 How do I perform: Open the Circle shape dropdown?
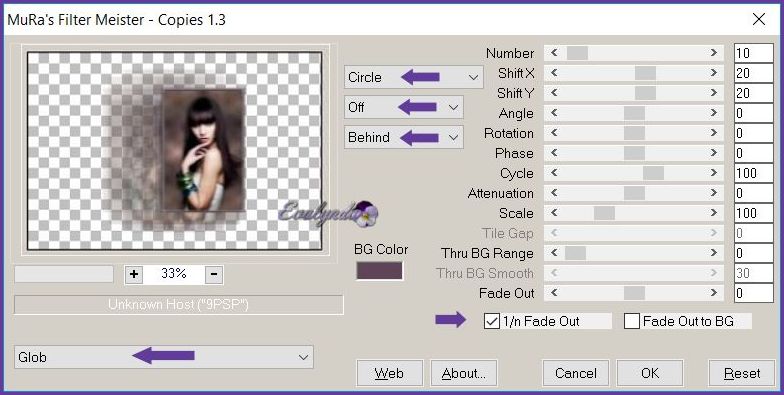[x=414, y=77]
